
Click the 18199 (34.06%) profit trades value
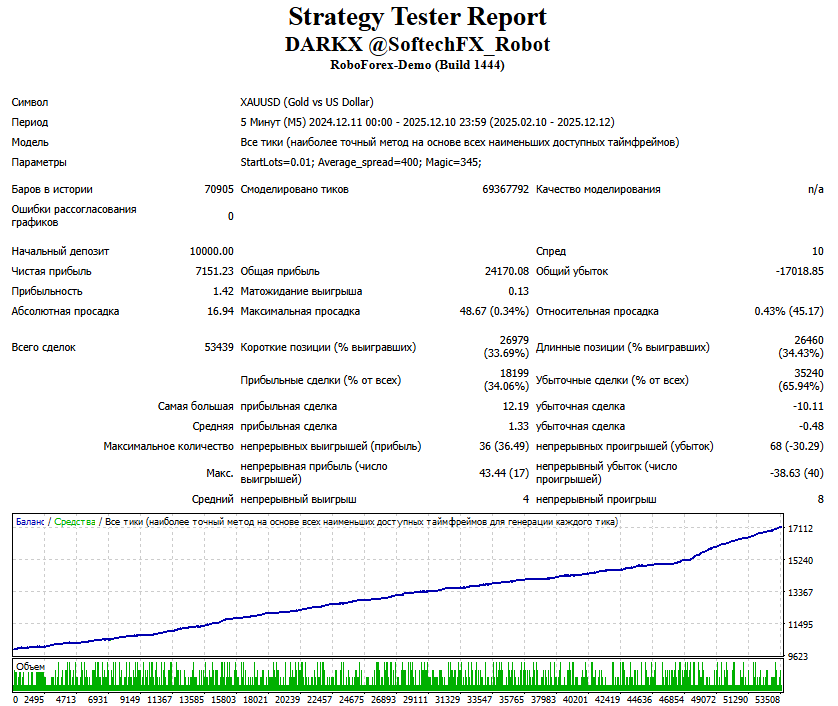[x=506, y=380]
